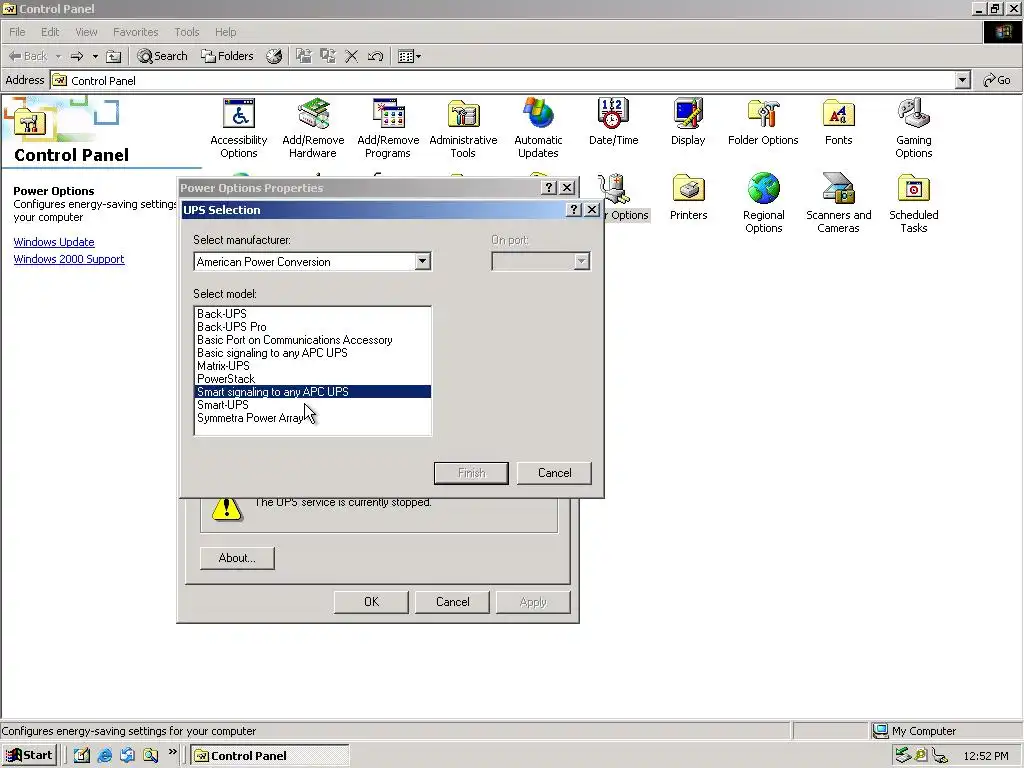Open the View menu

[x=86, y=32]
